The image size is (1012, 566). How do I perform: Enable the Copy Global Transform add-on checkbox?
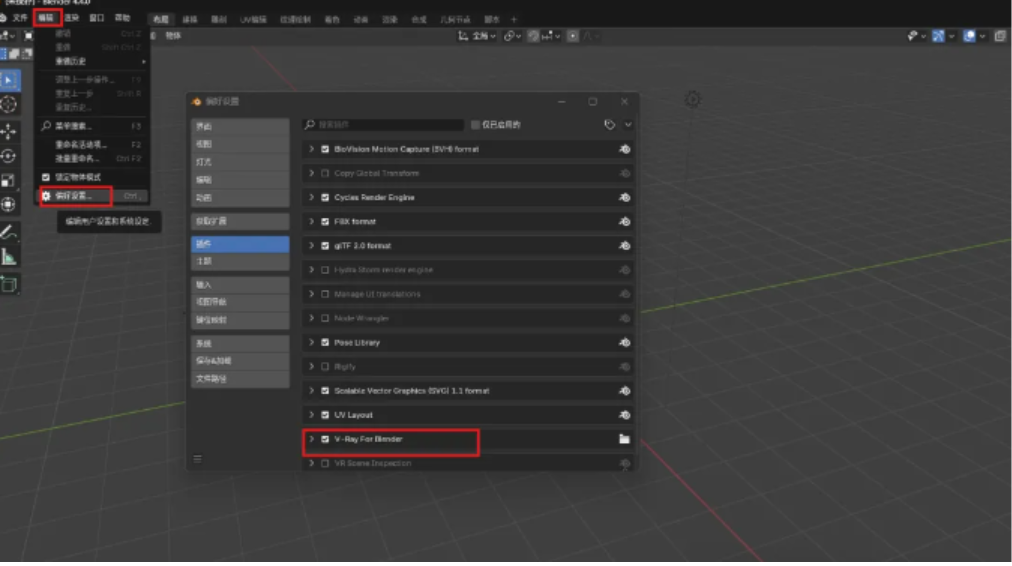tap(325, 173)
